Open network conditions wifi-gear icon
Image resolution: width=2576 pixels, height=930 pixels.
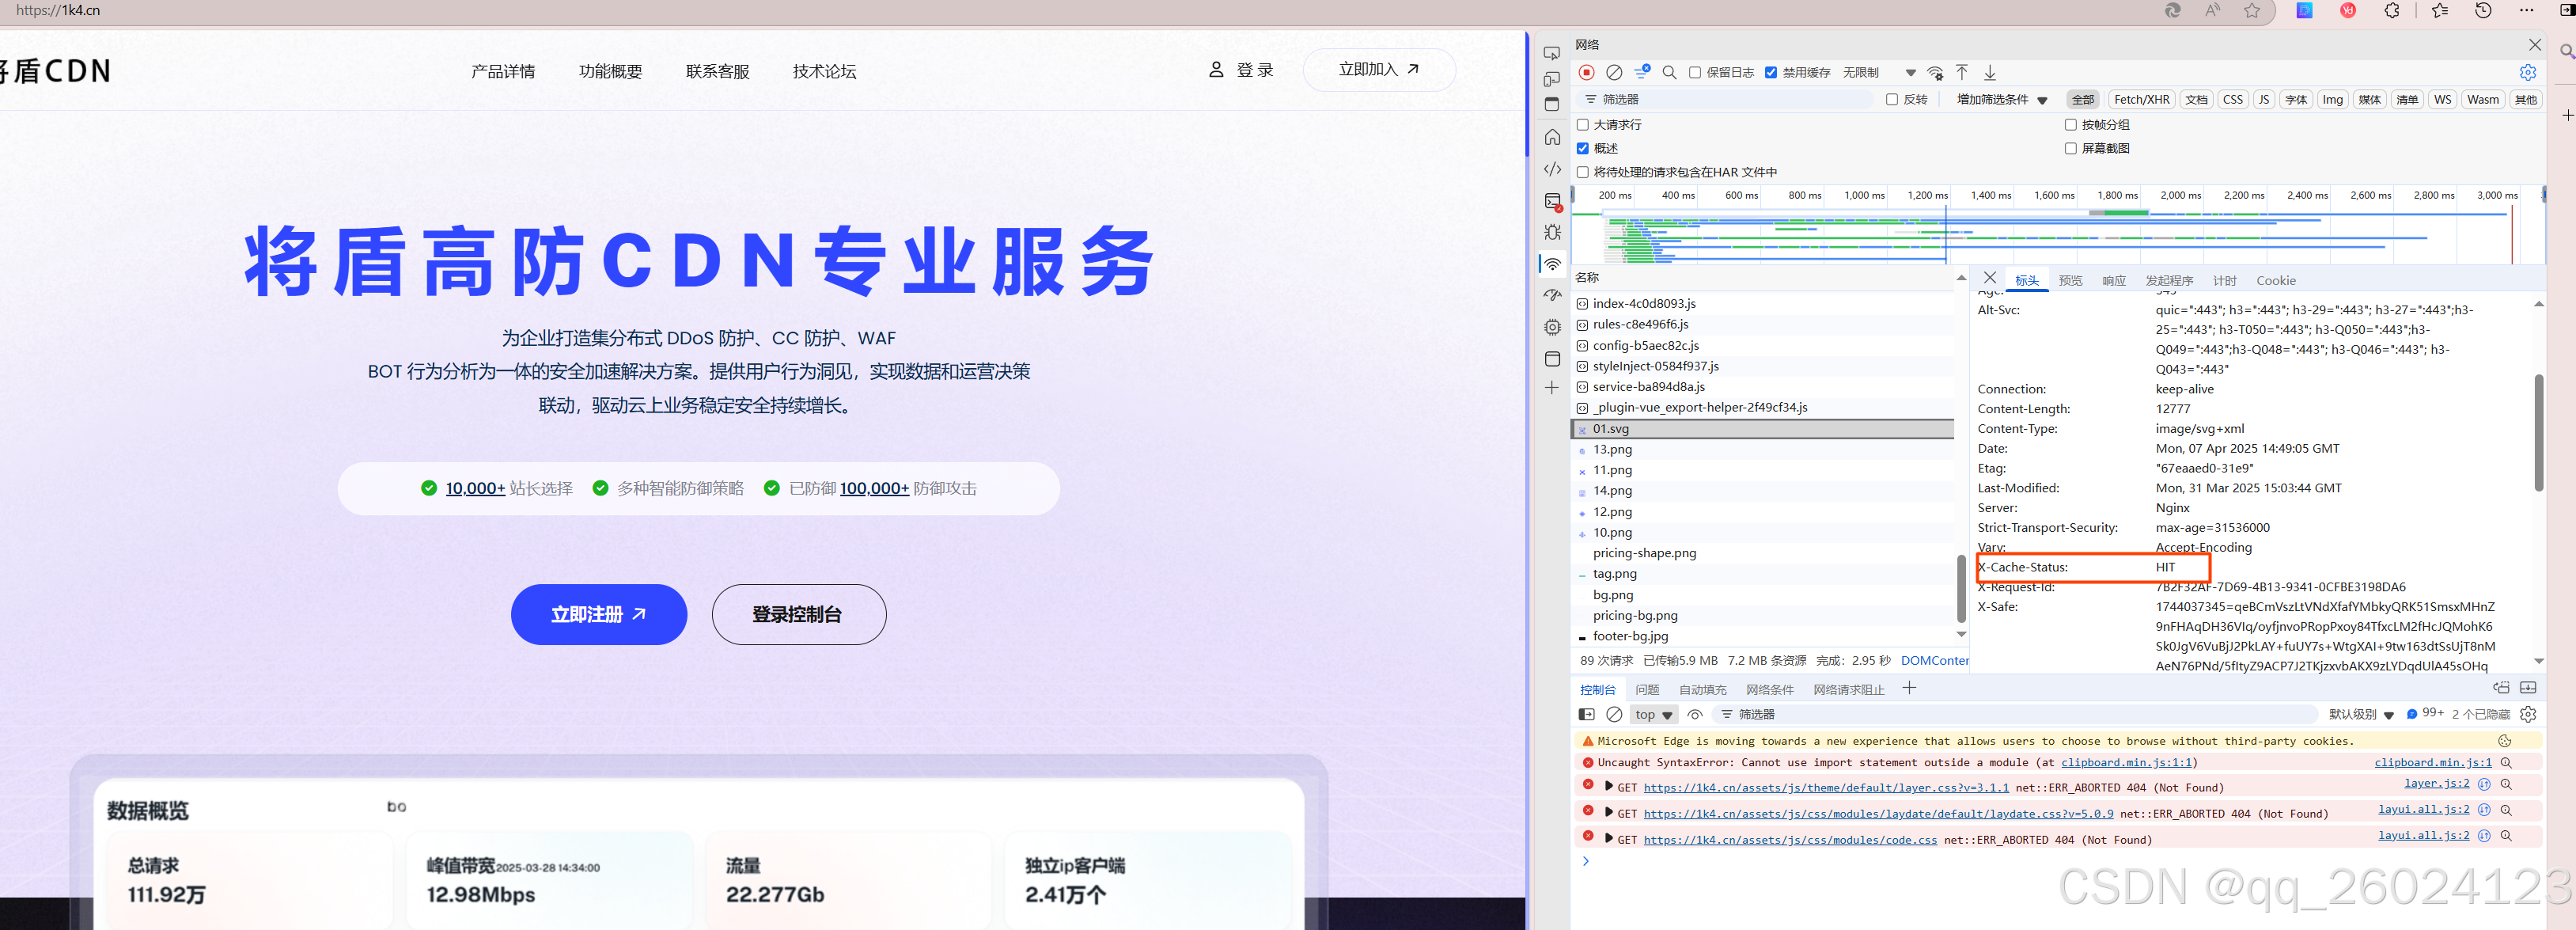click(x=1935, y=73)
